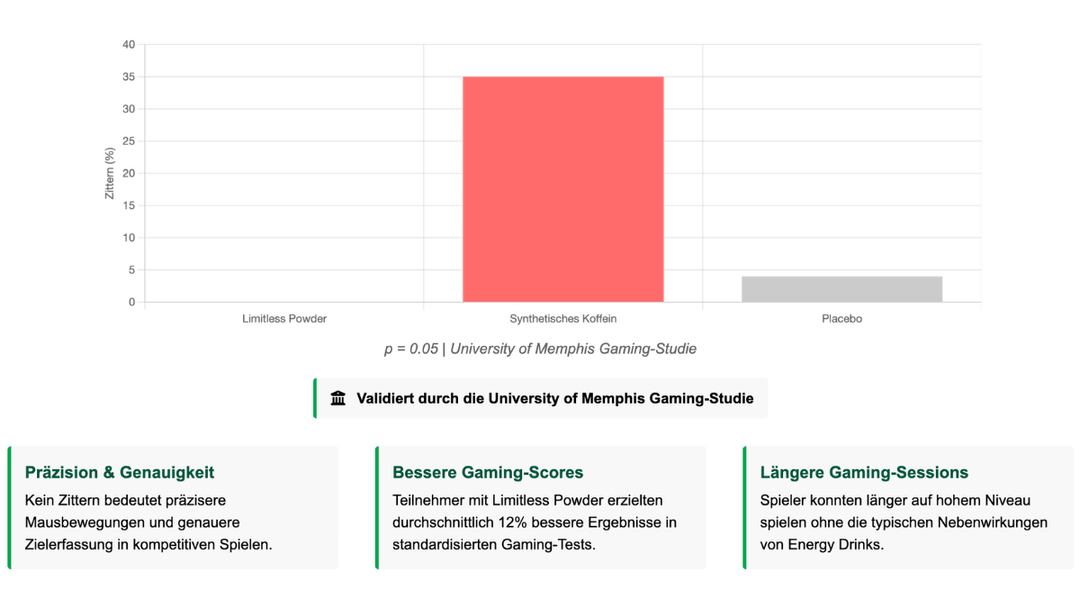Click the gray Placebo bar

[841, 289]
